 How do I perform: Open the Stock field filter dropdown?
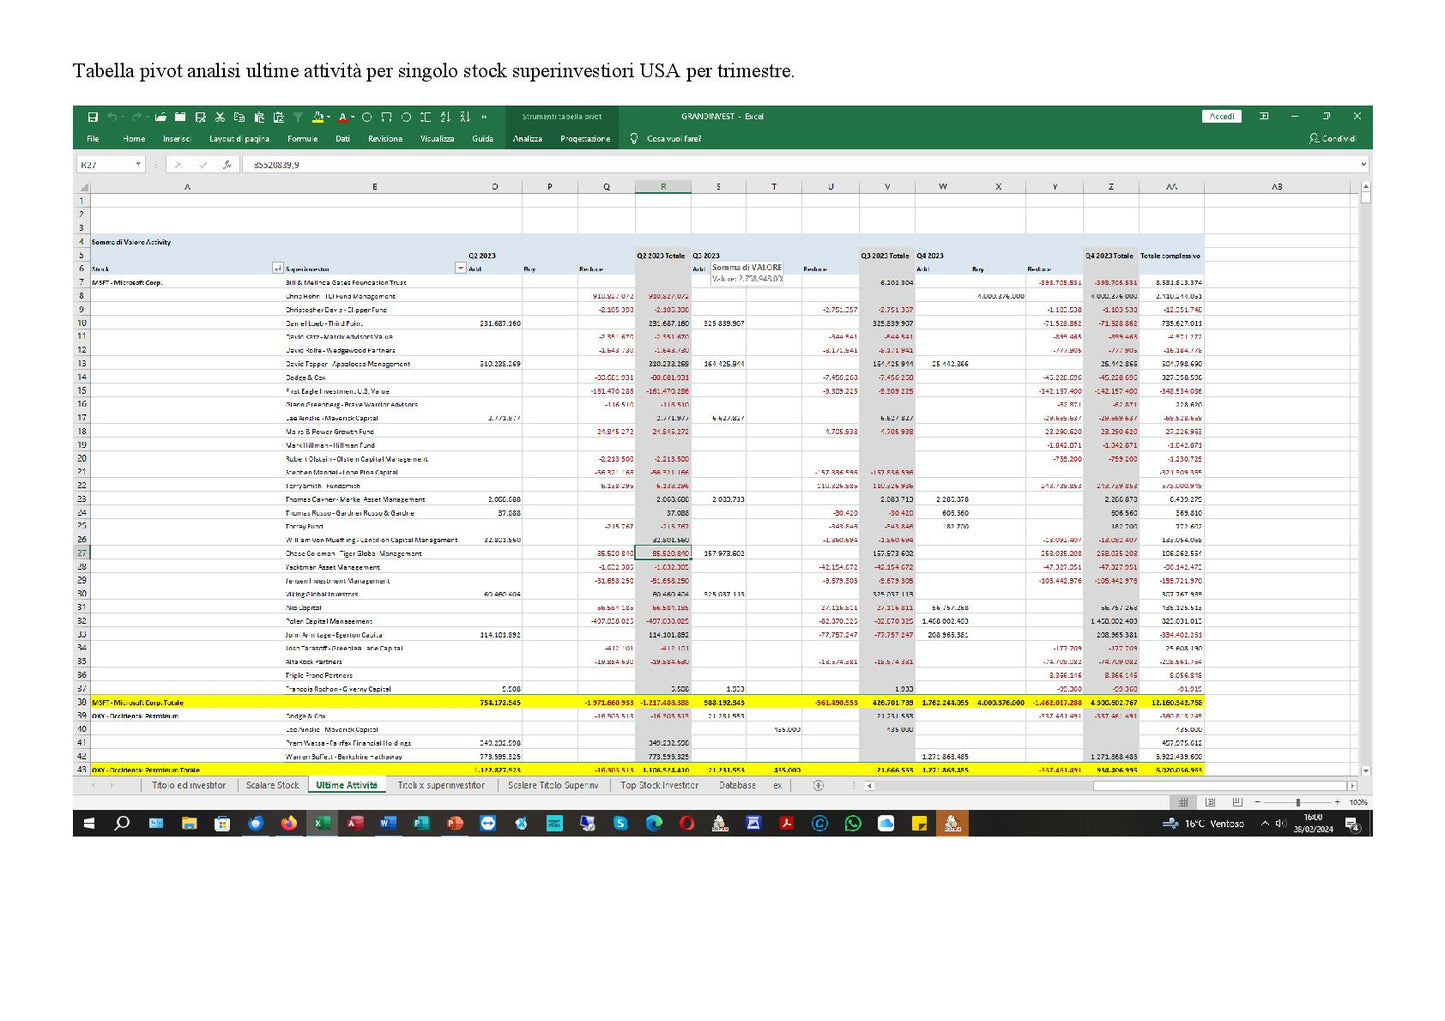[277, 268]
